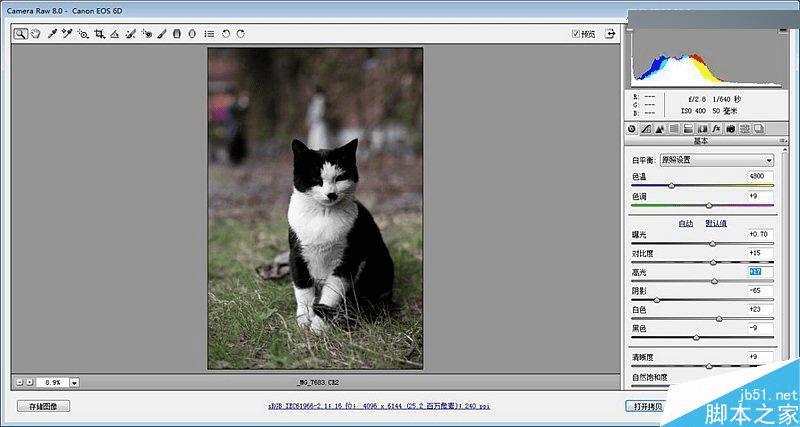Screen dimensions: 800x427
Task: Select the Straighten tool
Action: 115,34
